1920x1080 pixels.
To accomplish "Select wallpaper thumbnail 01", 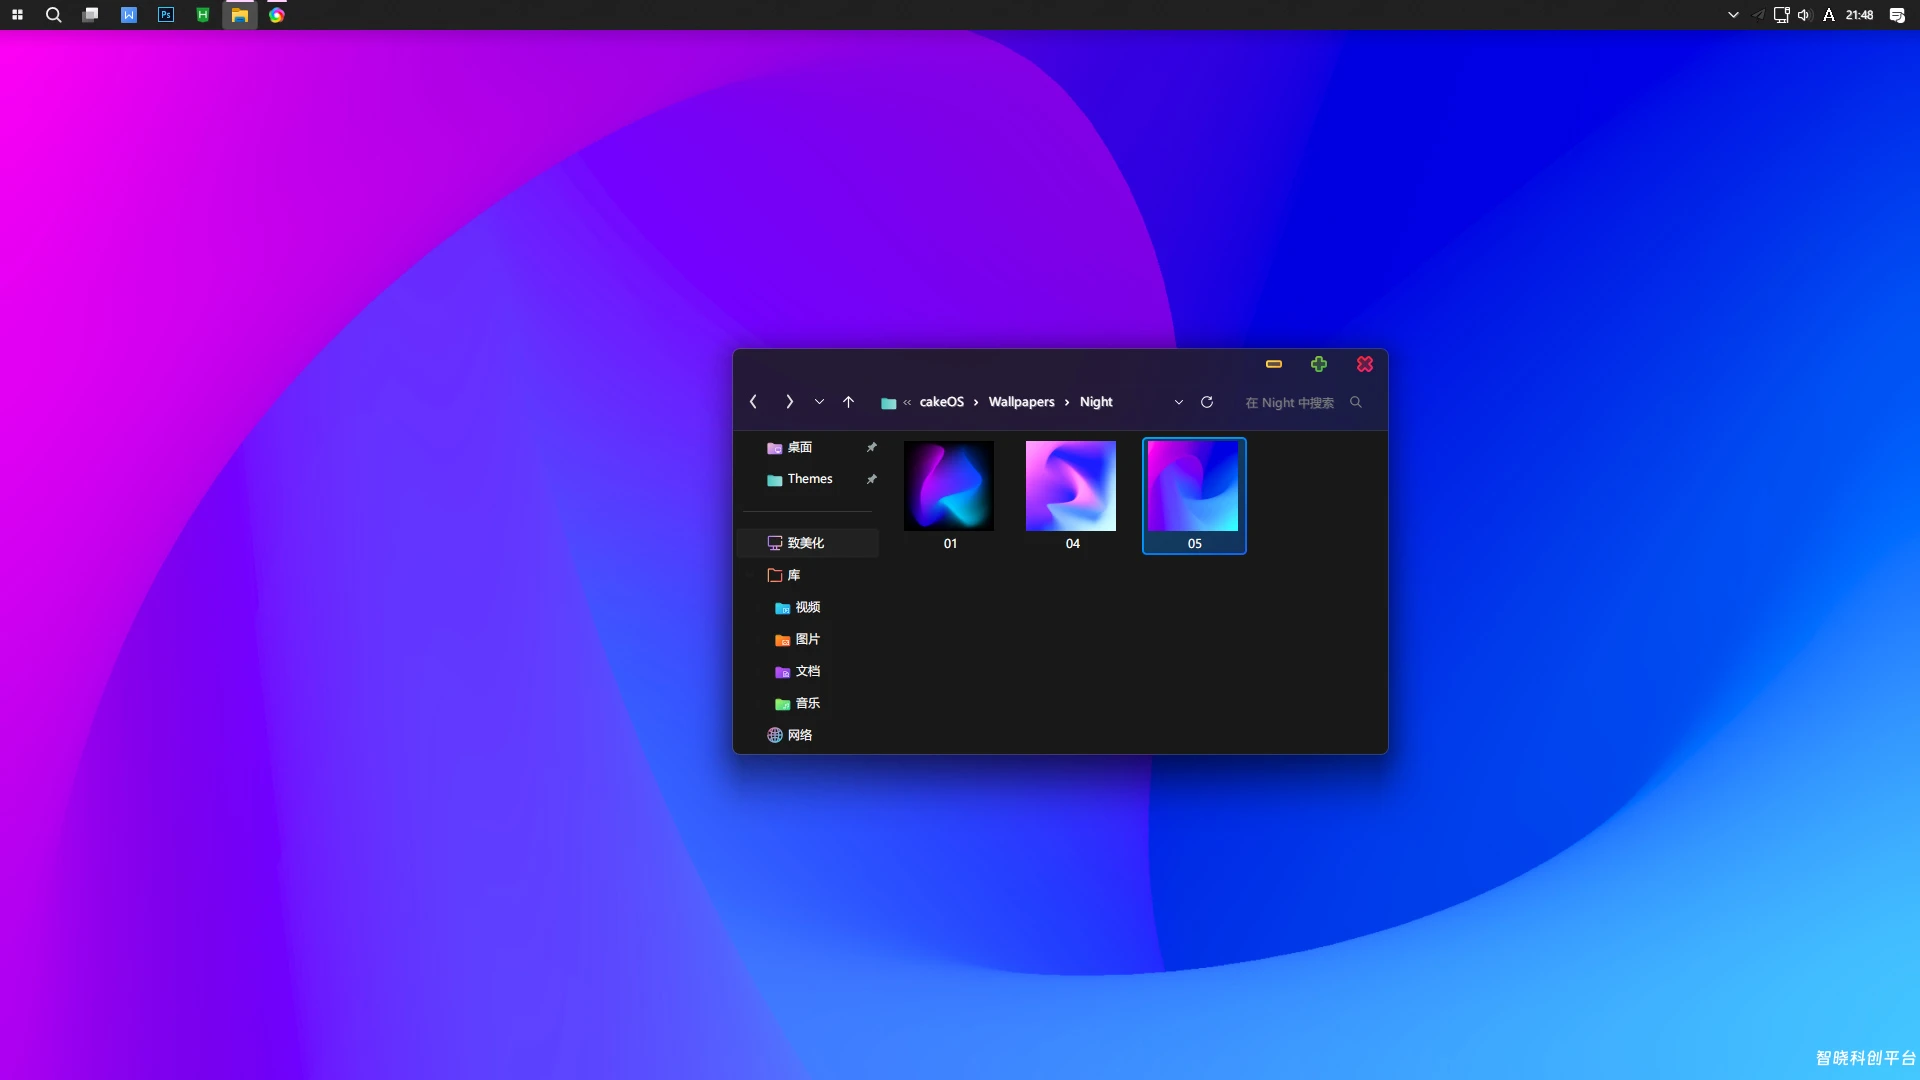I will (x=949, y=496).
